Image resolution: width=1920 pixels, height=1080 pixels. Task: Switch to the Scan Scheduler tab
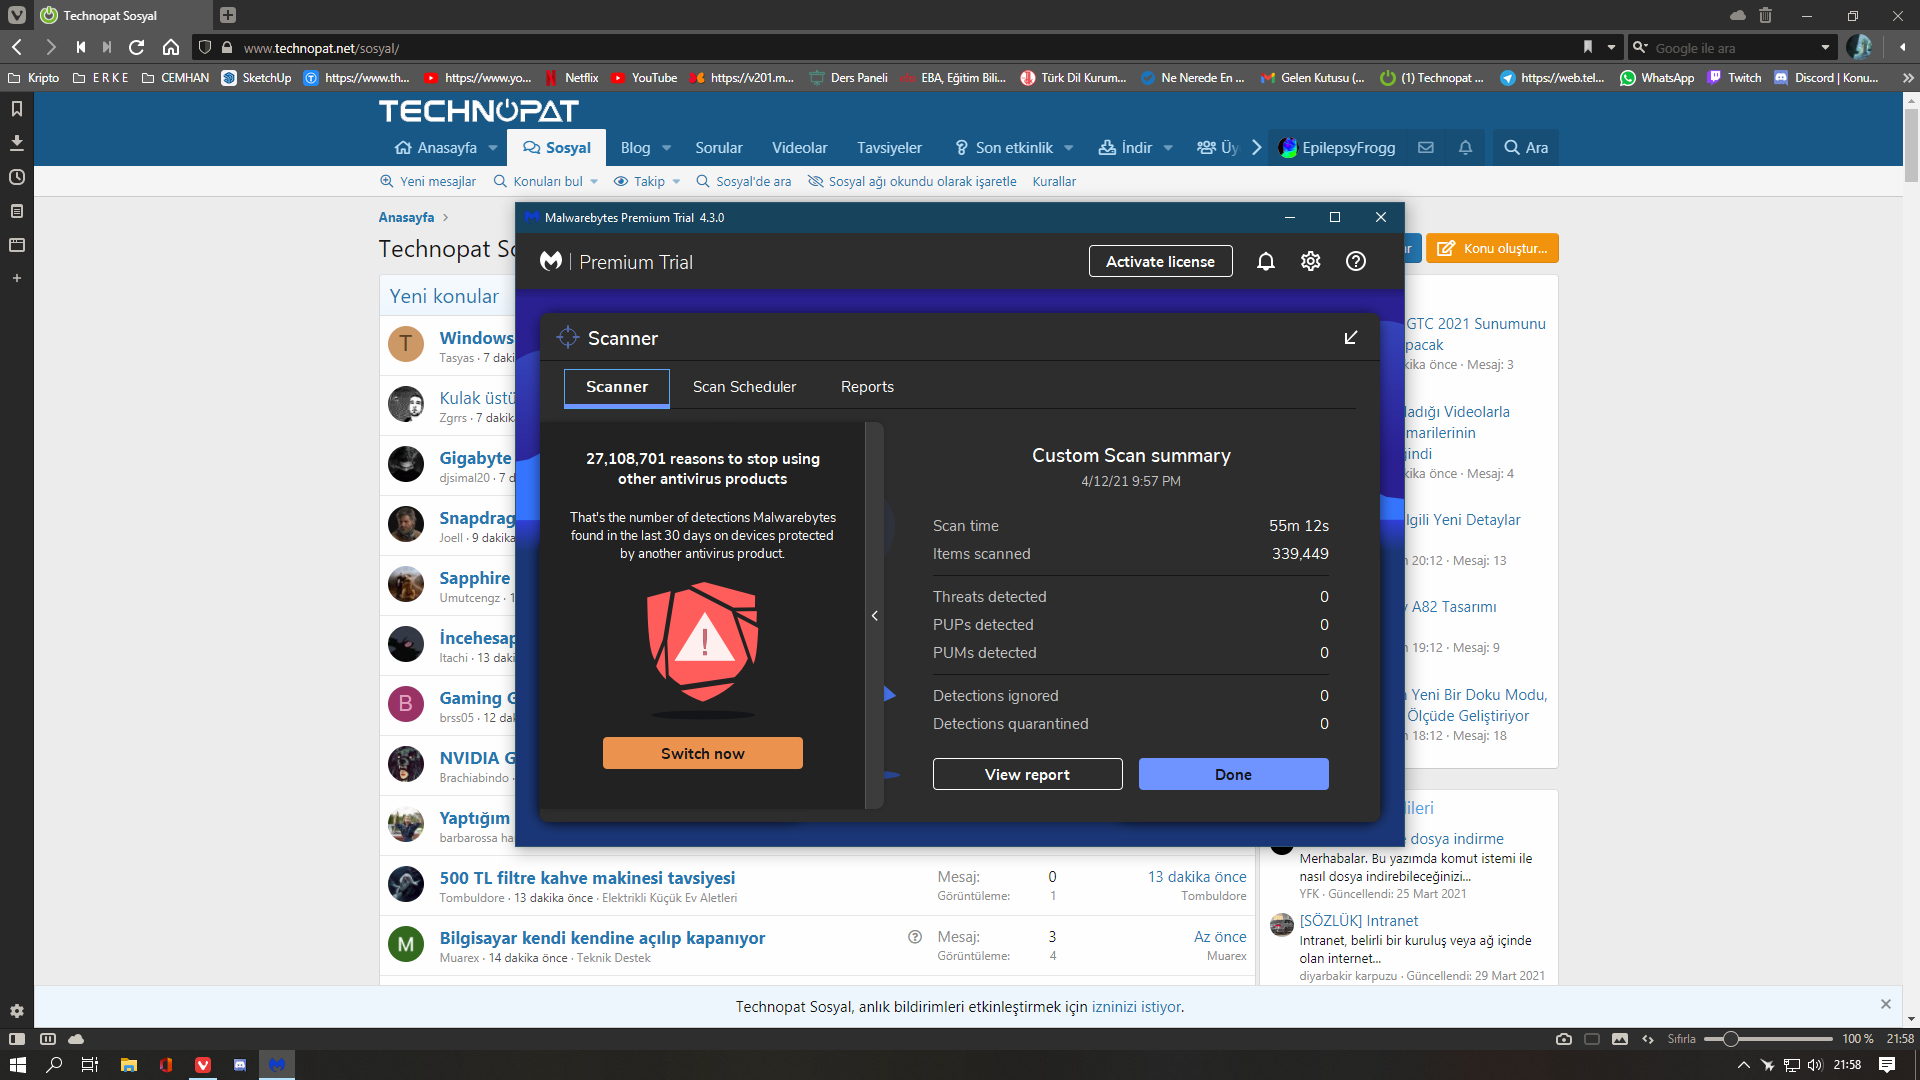coord(744,387)
